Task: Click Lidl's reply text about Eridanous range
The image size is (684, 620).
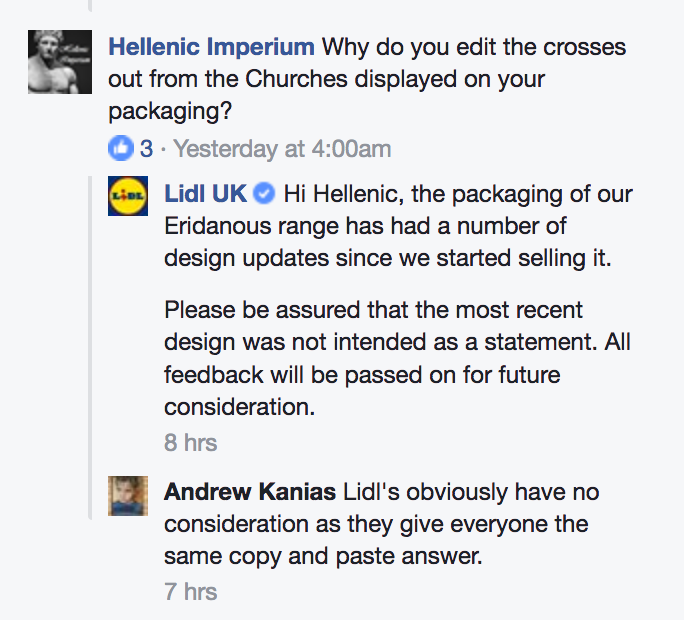Action: click(x=398, y=226)
